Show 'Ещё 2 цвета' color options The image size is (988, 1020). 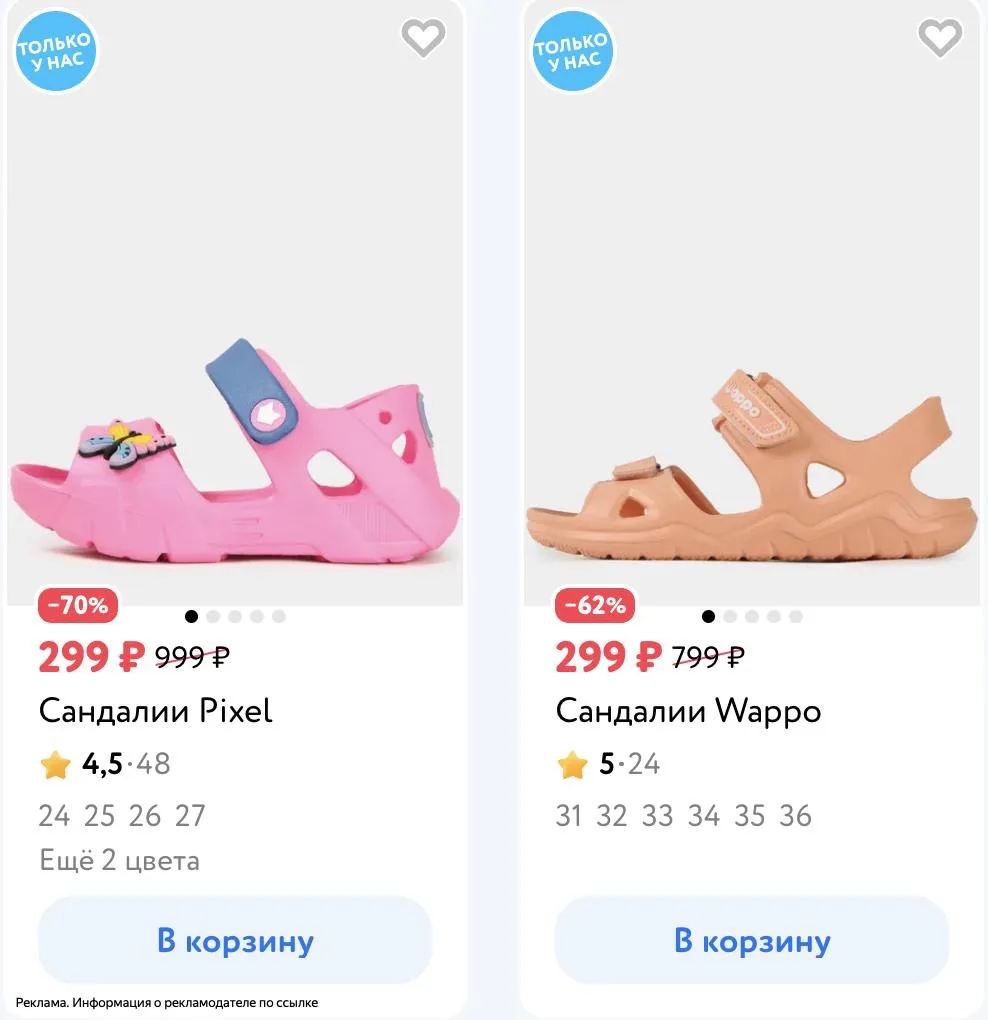point(120,860)
